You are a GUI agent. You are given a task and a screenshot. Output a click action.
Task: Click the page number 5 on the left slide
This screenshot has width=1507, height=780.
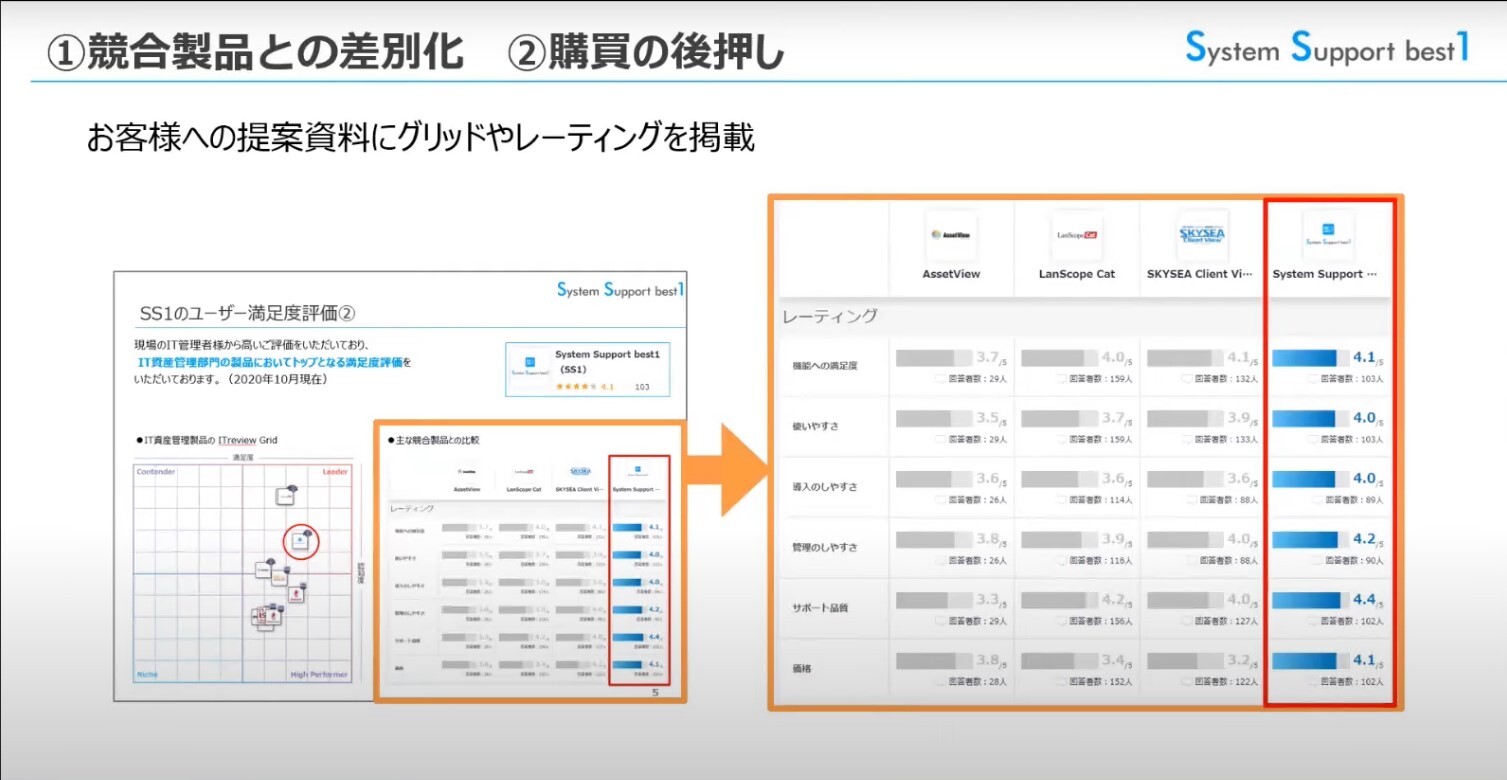pos(655,692)
